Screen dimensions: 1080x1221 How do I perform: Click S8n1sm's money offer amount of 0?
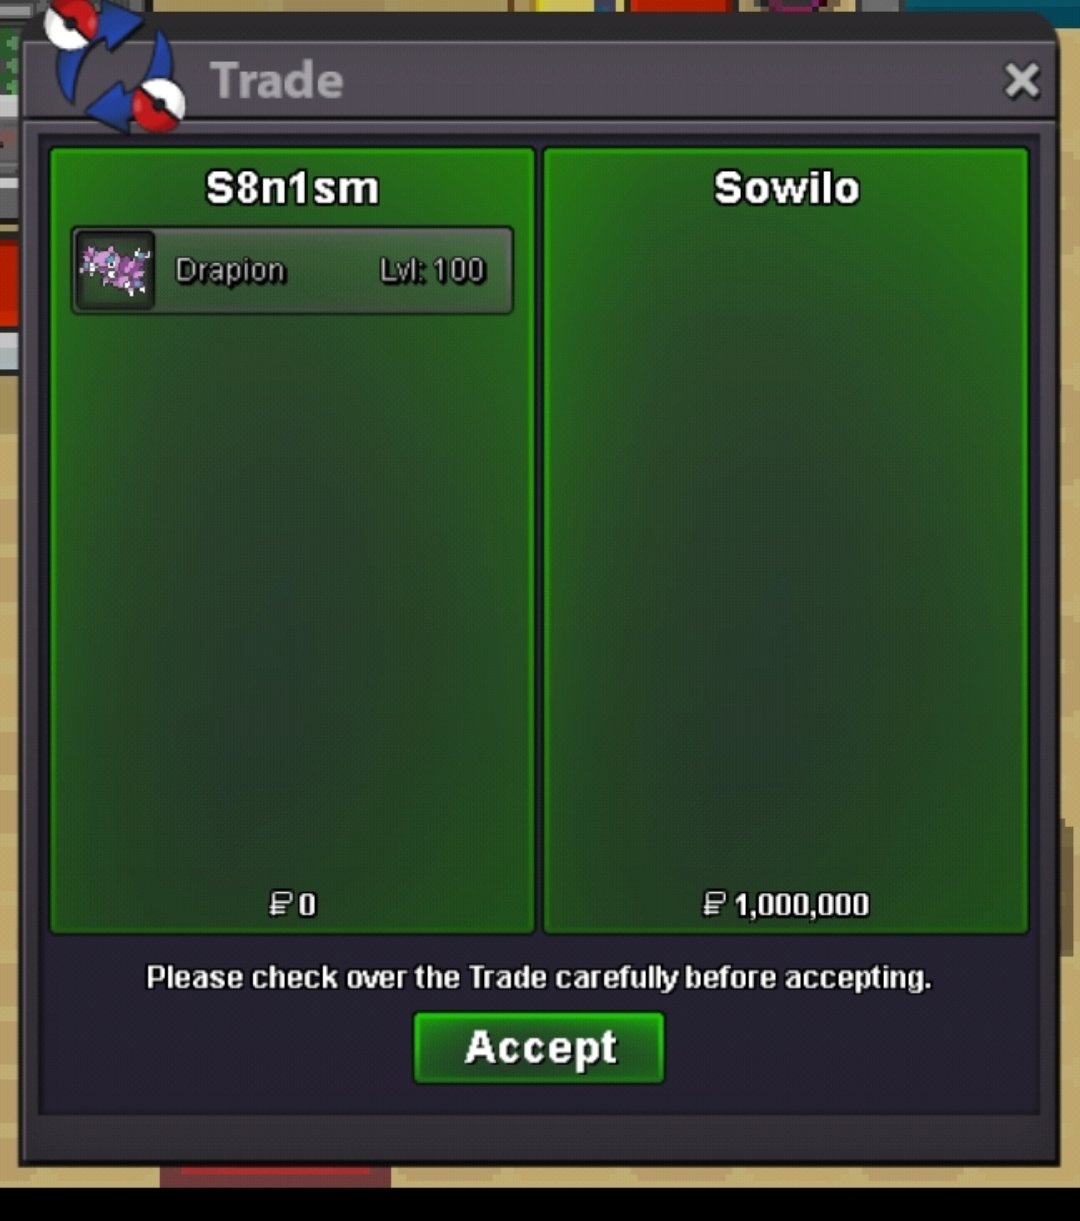tap(307, 905)
